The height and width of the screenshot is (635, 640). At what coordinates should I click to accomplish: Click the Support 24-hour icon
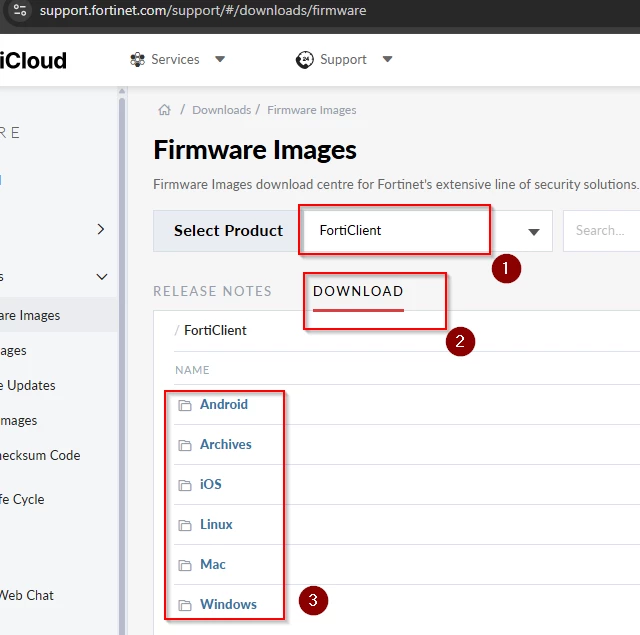pyautogui.click(x=304, y=60)
